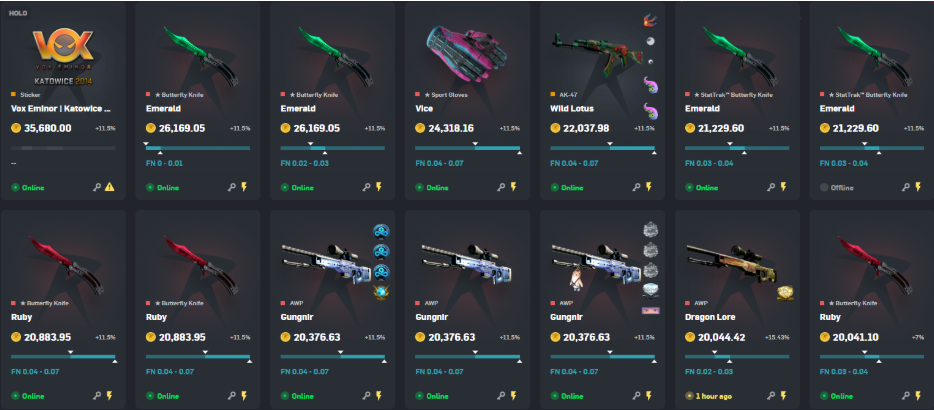Click the Offline status on StatTrak Emerald card
This screenshot has height=410, width=934.
(x=836, y=188)
